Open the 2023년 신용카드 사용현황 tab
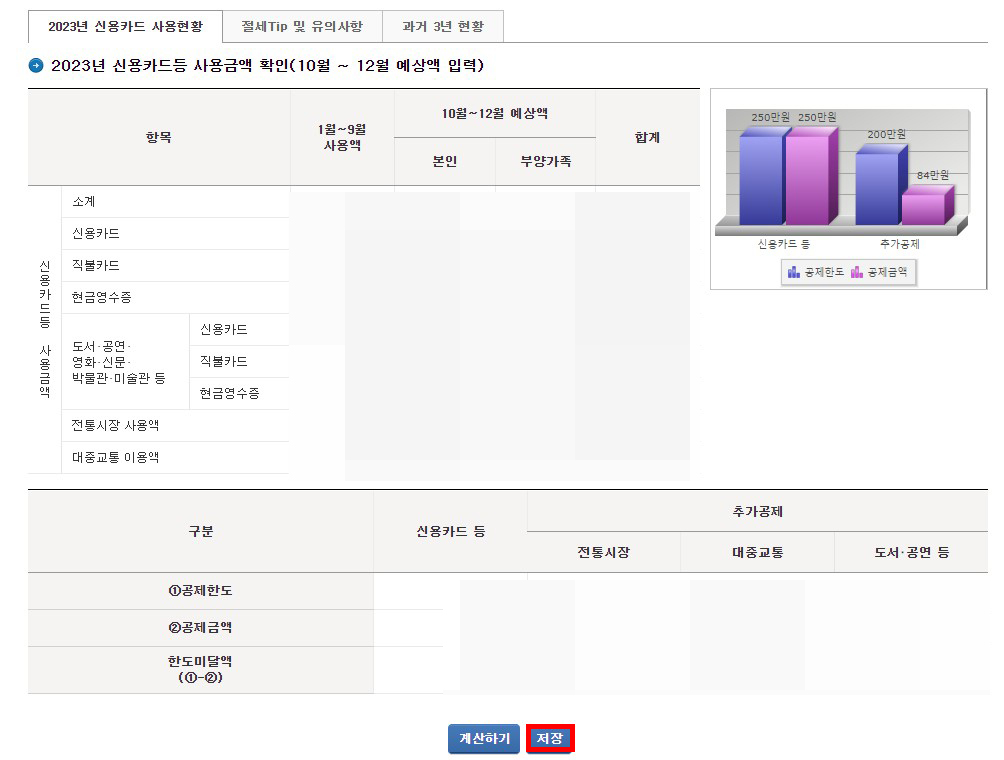This screenshot has width=1004, height=760. pos(126,26)
